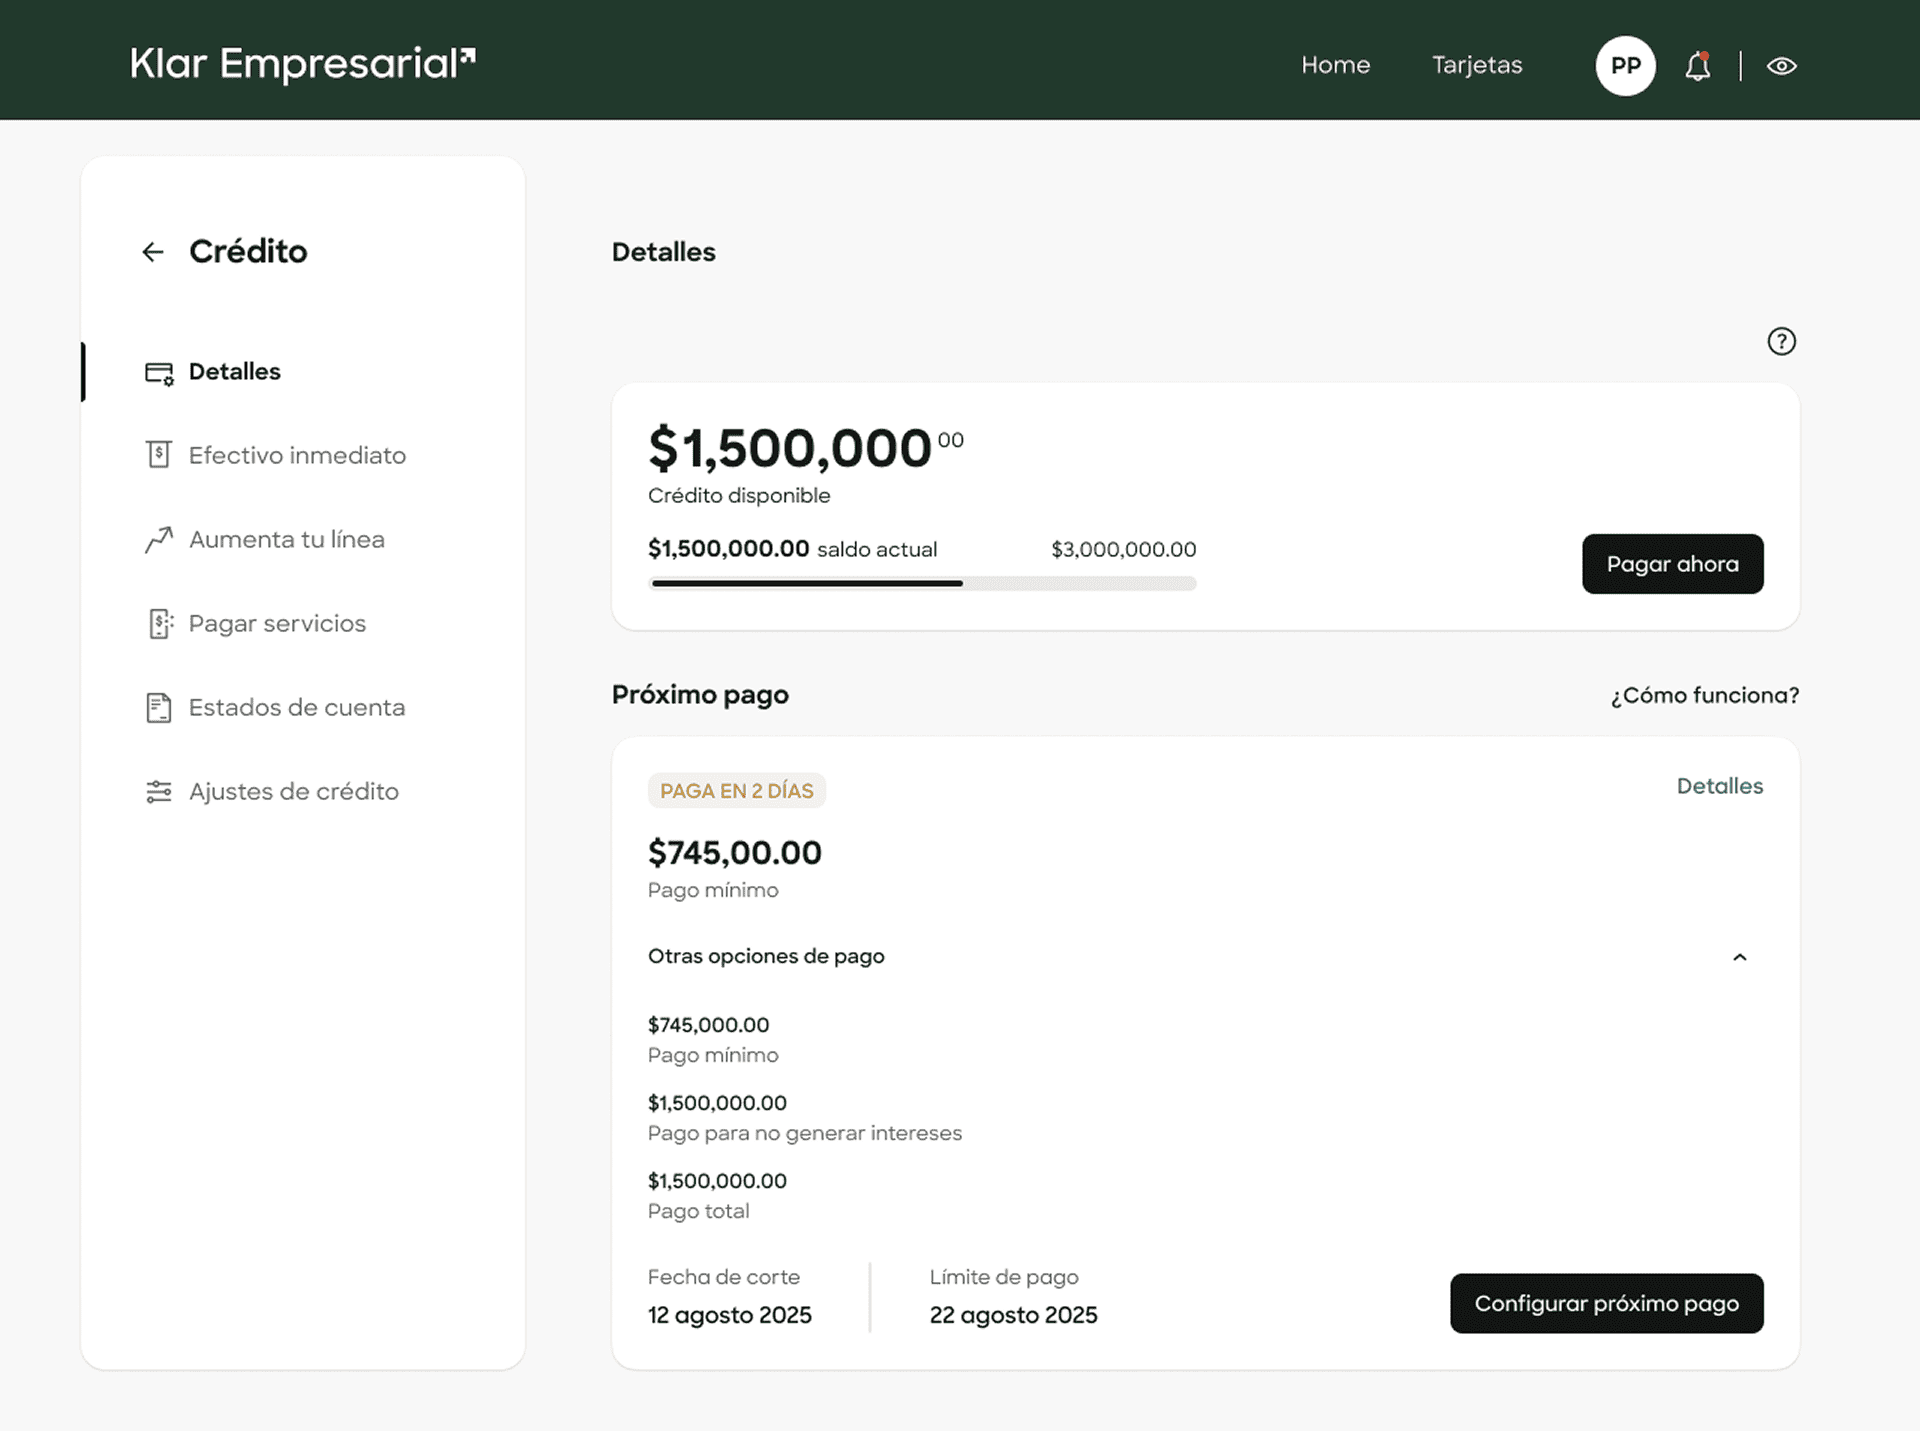The width and height of the screenshot is (1920, 1431).
Task: Click the back arrow beside Crédito
Action: click(153, 252)
